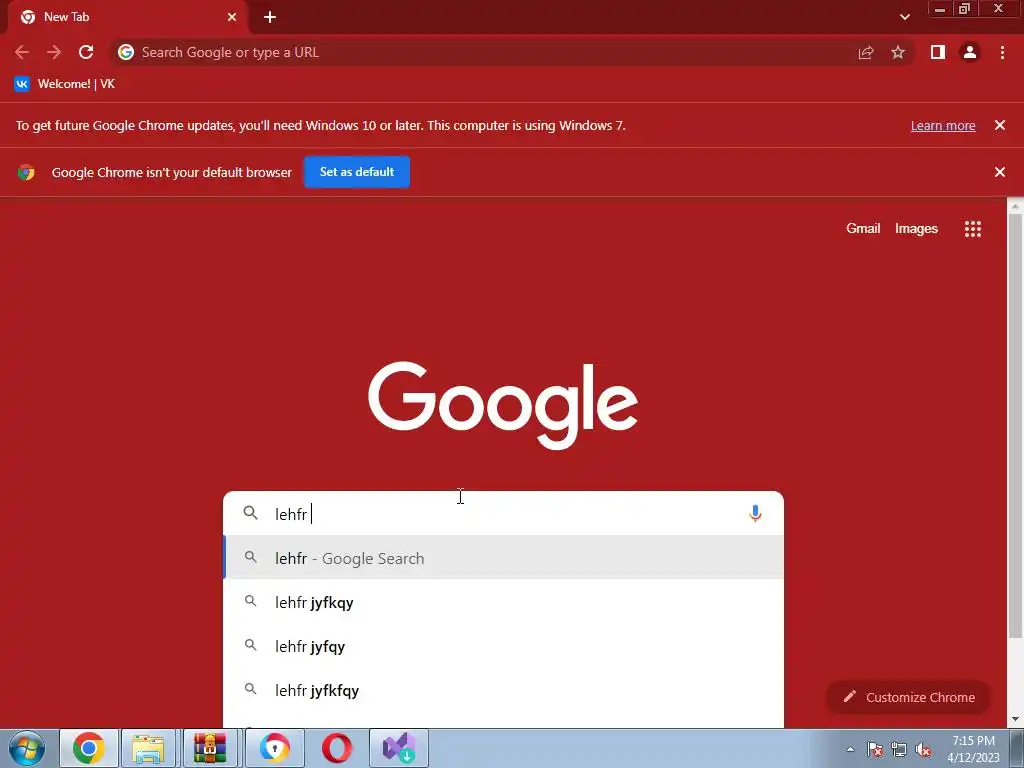The height and width of the screenshot is (768, 1024).
Task: Focus the address bar URL field
Action: coord(483,52)
